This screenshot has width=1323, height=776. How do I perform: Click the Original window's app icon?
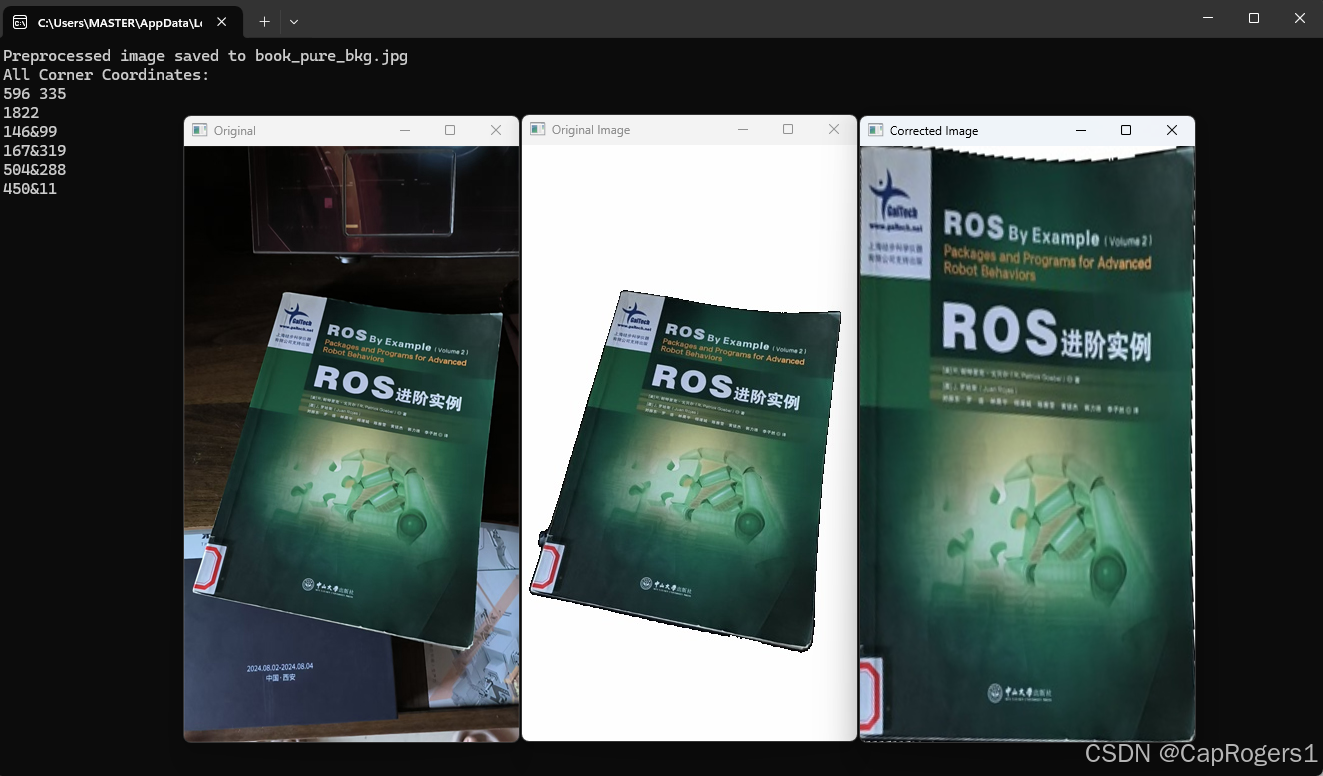pyautogui.click(x=199, y=130)
